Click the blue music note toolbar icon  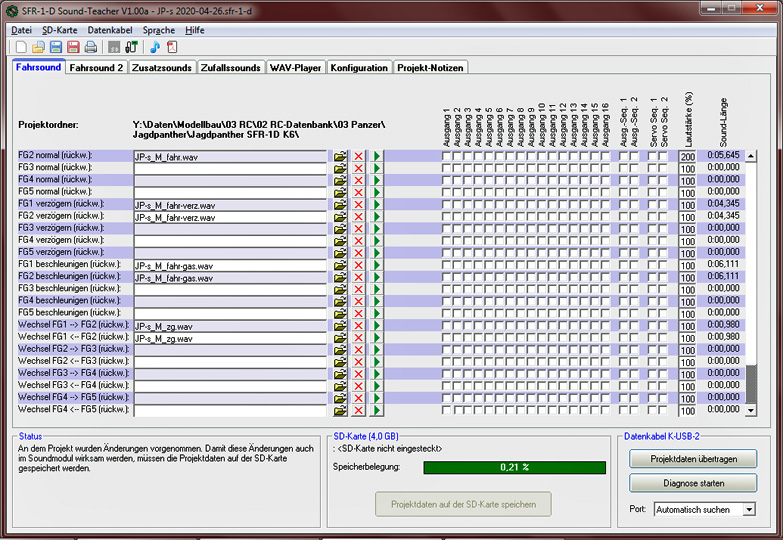click(x=155, y=47)
